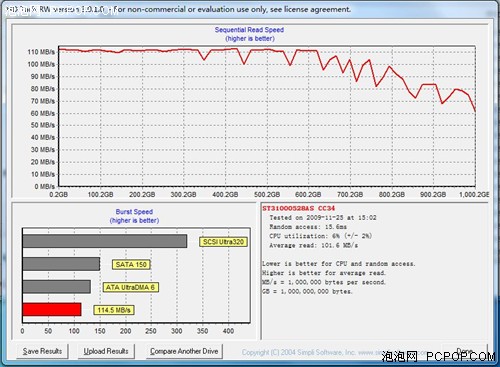The image size is (500, 367).
Task: Select the SATA 150 yellow label
Action: click(x=131, y=264)
